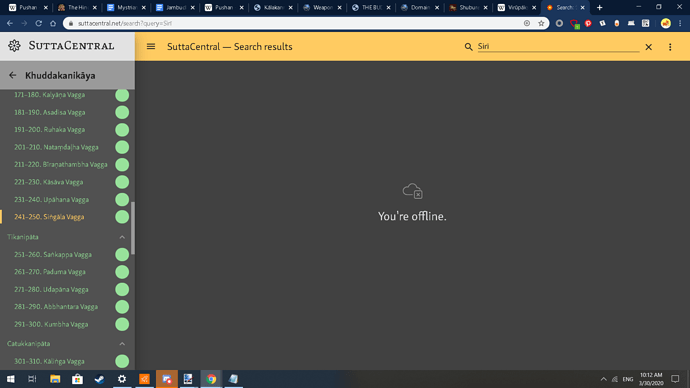Switch to the Jambud browser tab
This screenshot has height=388, width=690.
(x=175, y=7)
